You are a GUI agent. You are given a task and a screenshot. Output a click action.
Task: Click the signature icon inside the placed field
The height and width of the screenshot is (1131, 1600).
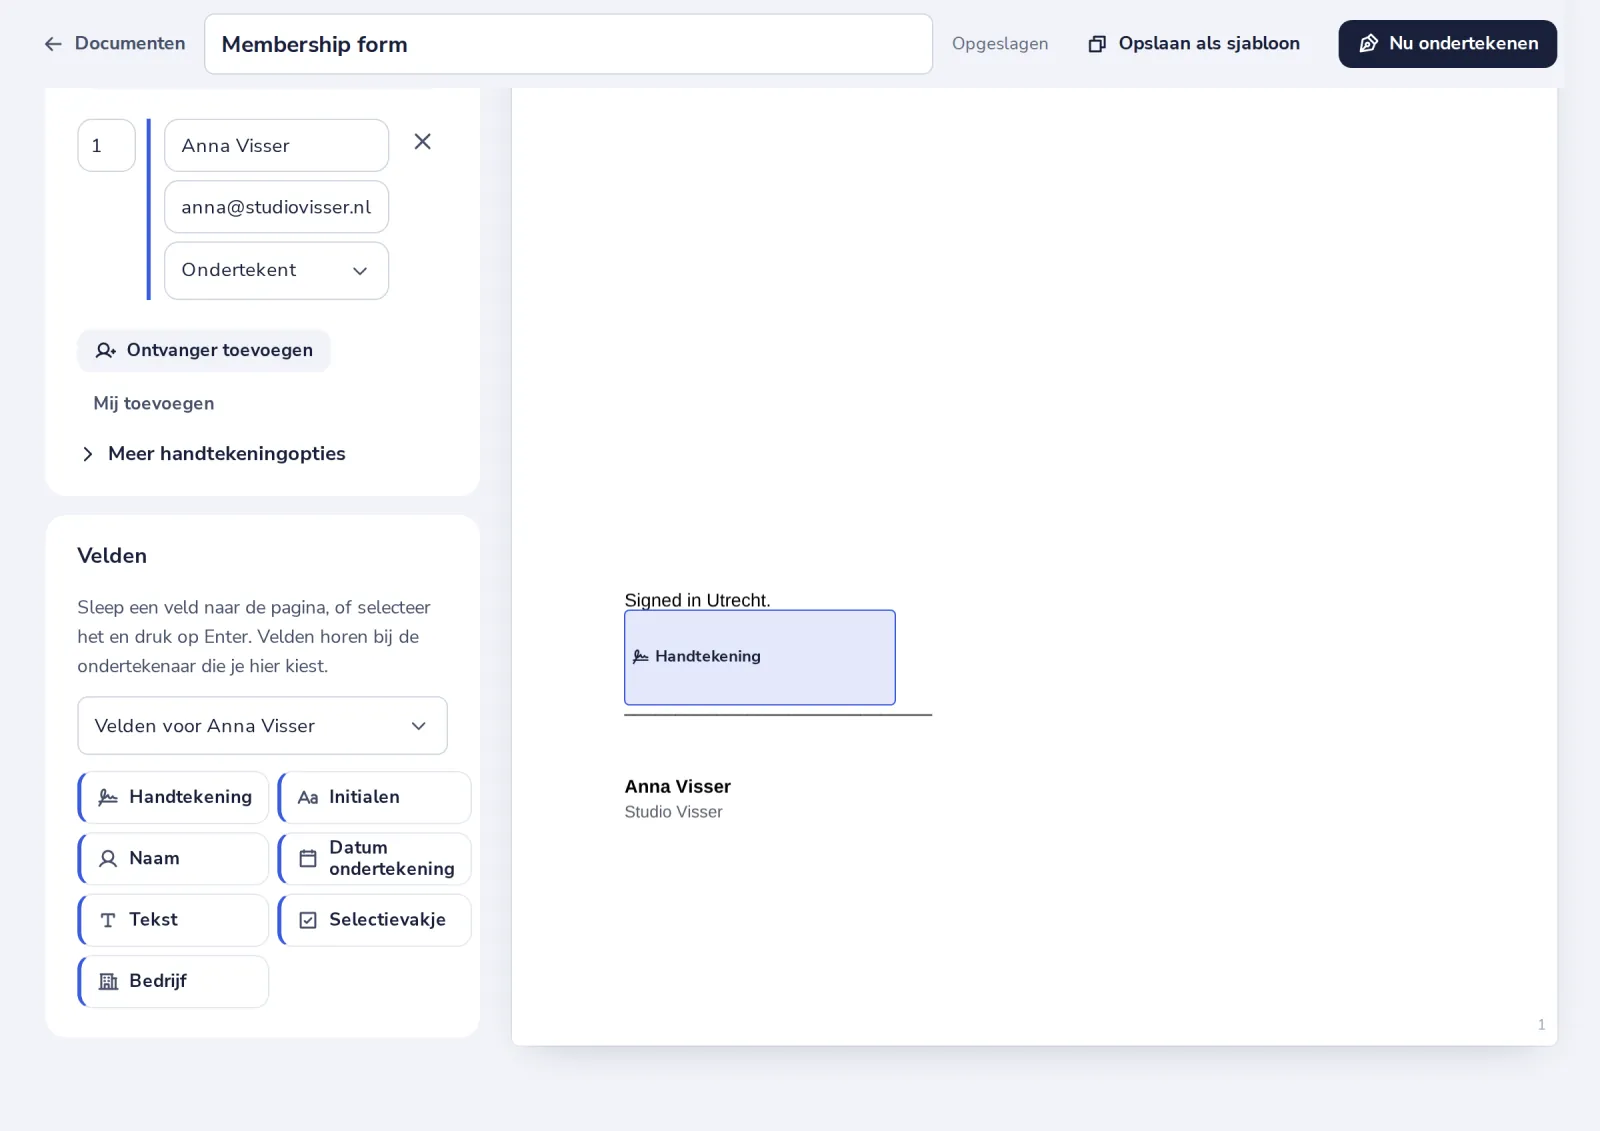pyautogui.click(x=641, y=657)
